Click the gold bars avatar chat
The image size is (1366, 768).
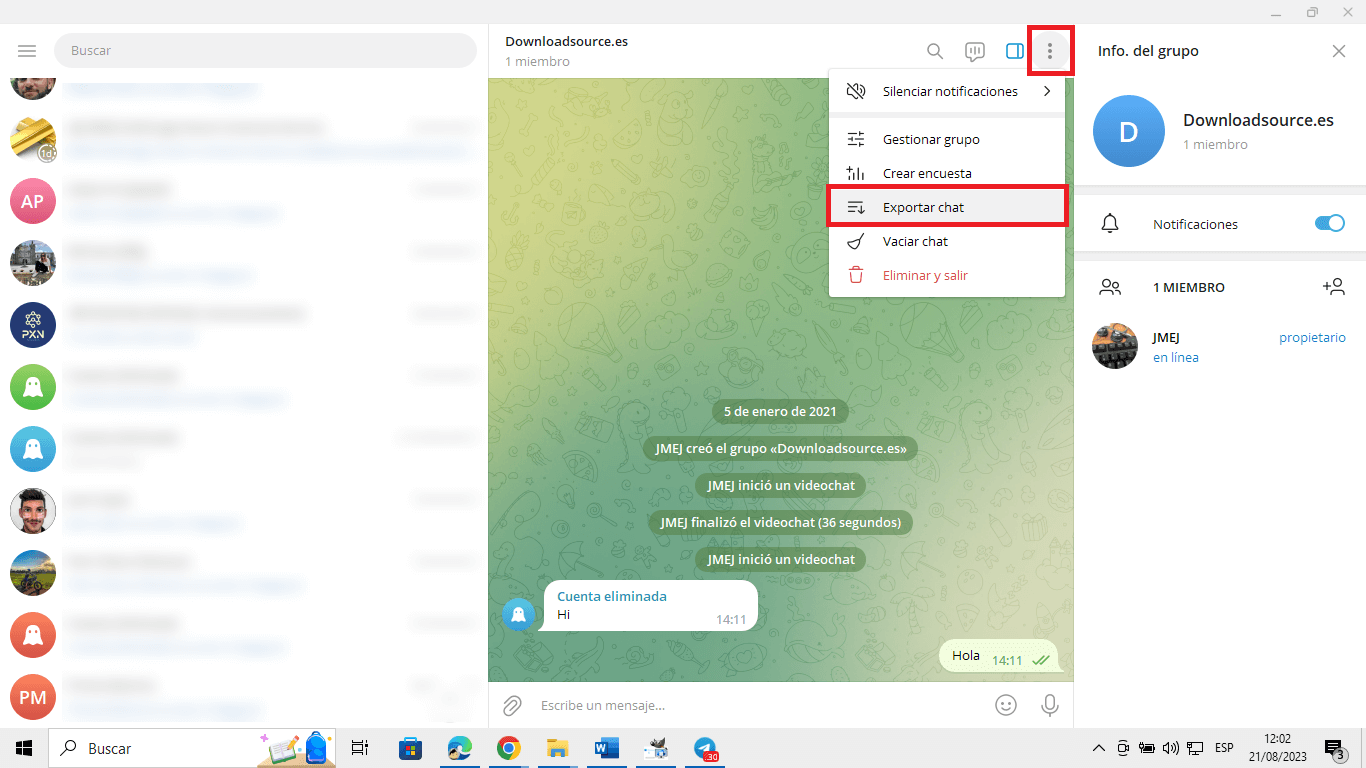pyautogui.click(x=33, y=139)
